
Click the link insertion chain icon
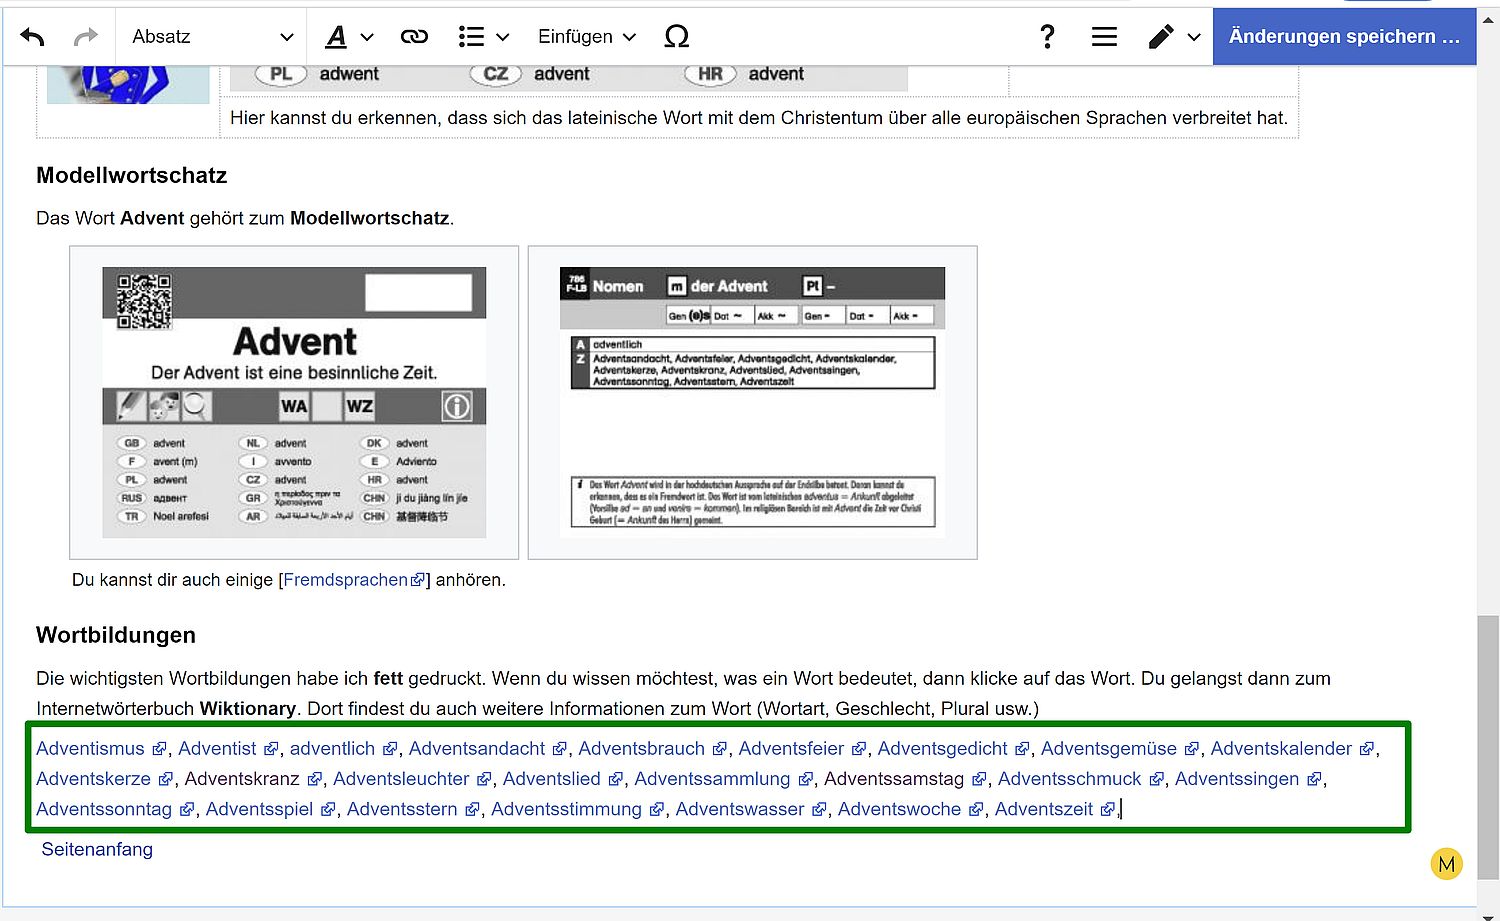(414, 37)
